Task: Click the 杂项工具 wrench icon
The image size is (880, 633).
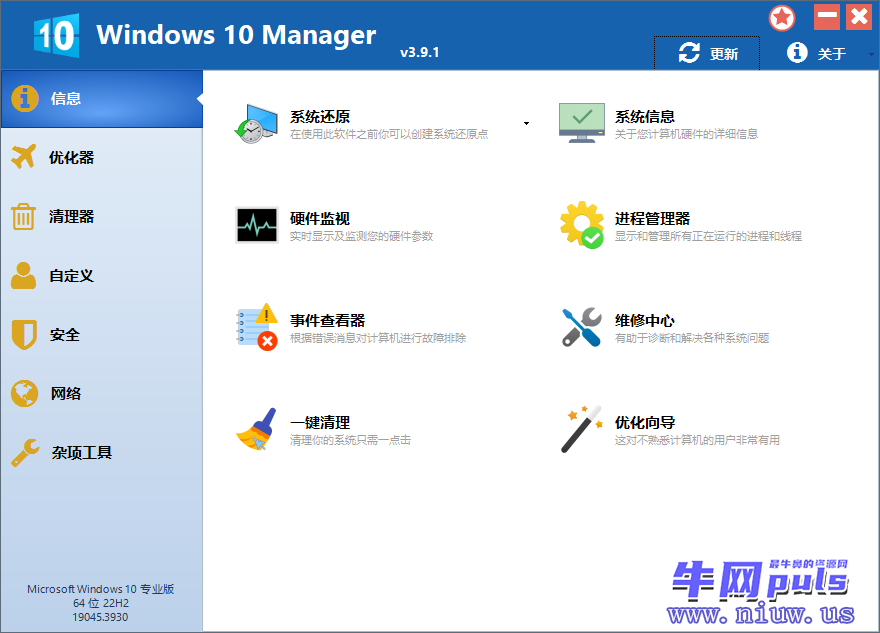Action: point(25,453)
